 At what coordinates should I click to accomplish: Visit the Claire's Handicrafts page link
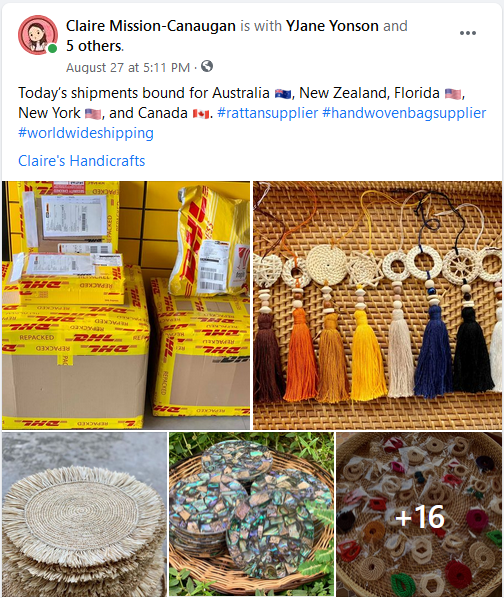coord(82,161)
